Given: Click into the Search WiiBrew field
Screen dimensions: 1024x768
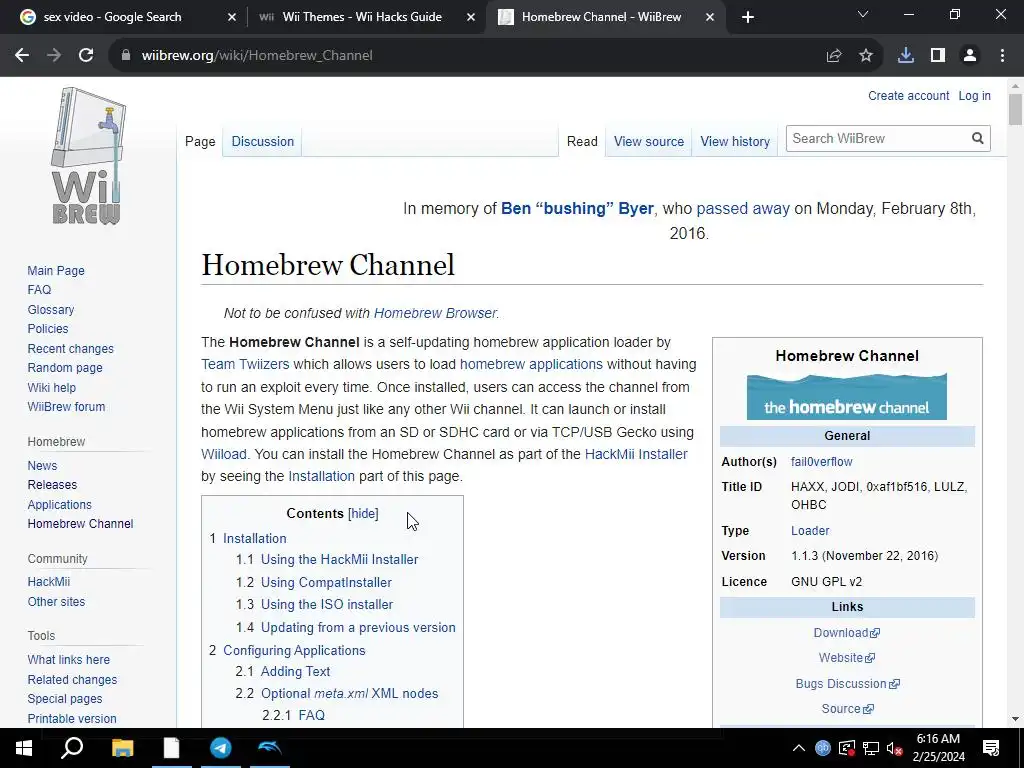Looking at the screenshot, I should point(877,138).
